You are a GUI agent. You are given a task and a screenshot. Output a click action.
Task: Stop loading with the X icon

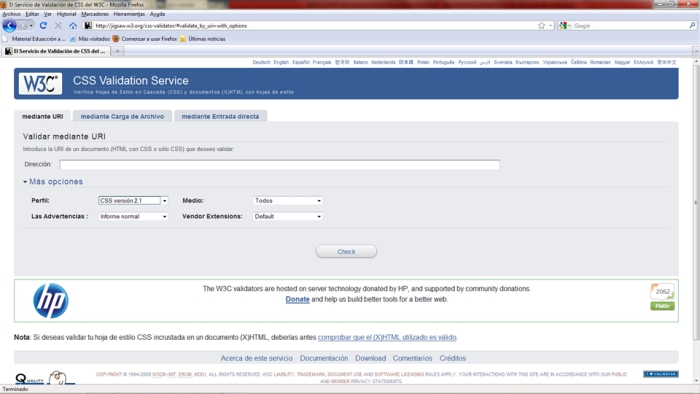click(x=58, y=26)
